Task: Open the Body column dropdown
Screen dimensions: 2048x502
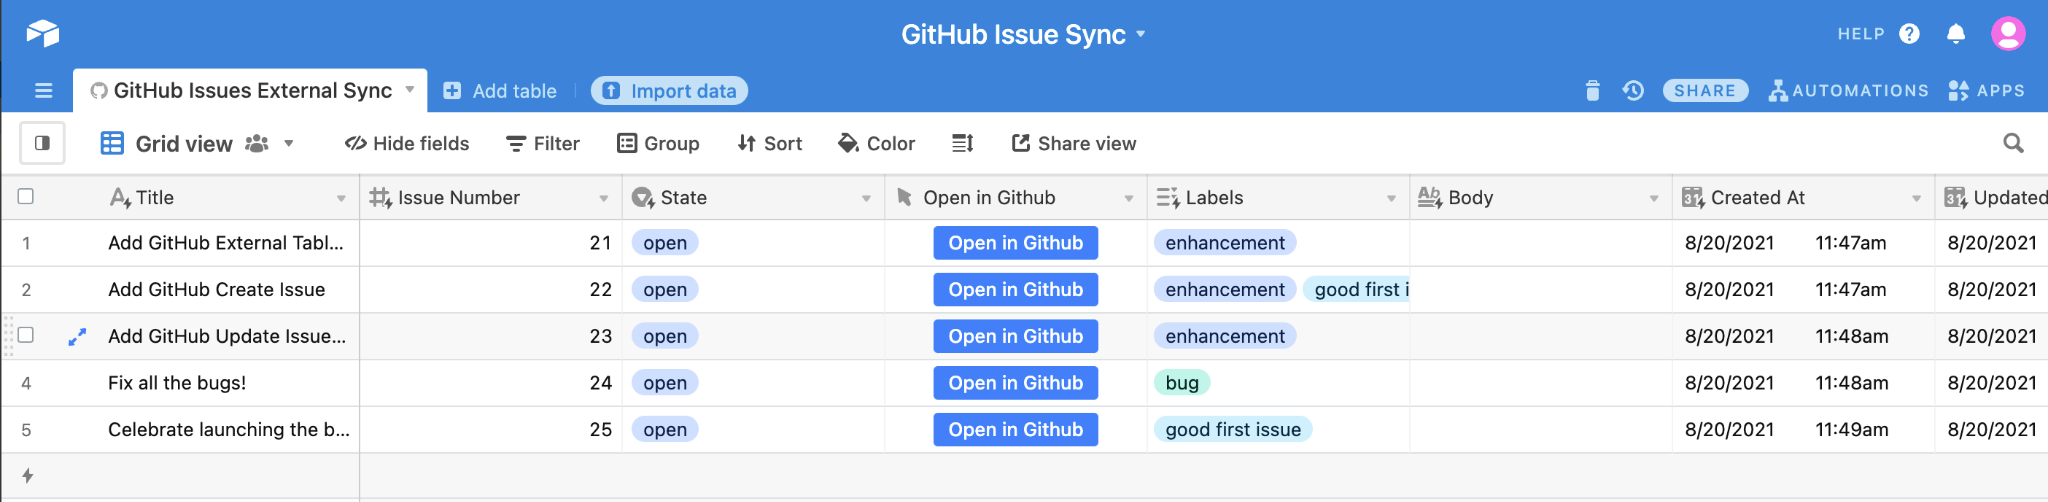Action: click(1654, 198)
